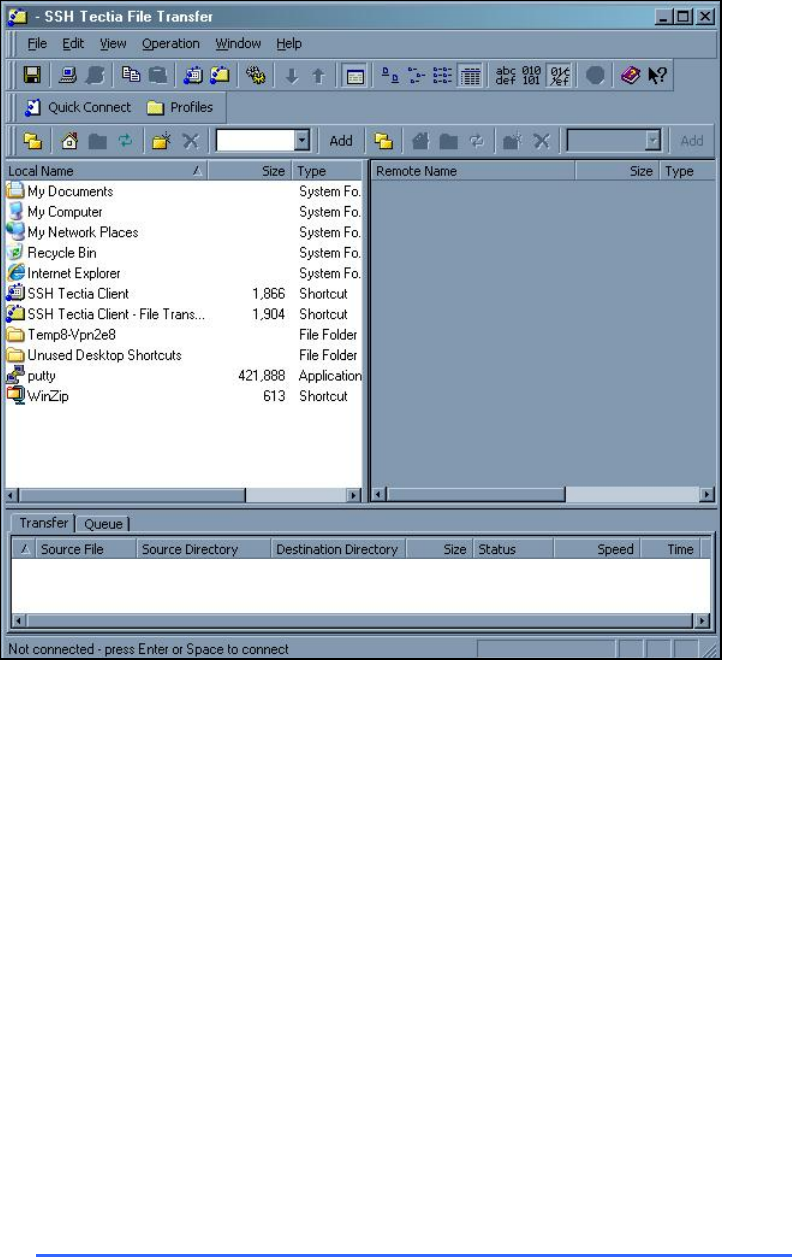Open the Help book icon

[x=632, y=75]
